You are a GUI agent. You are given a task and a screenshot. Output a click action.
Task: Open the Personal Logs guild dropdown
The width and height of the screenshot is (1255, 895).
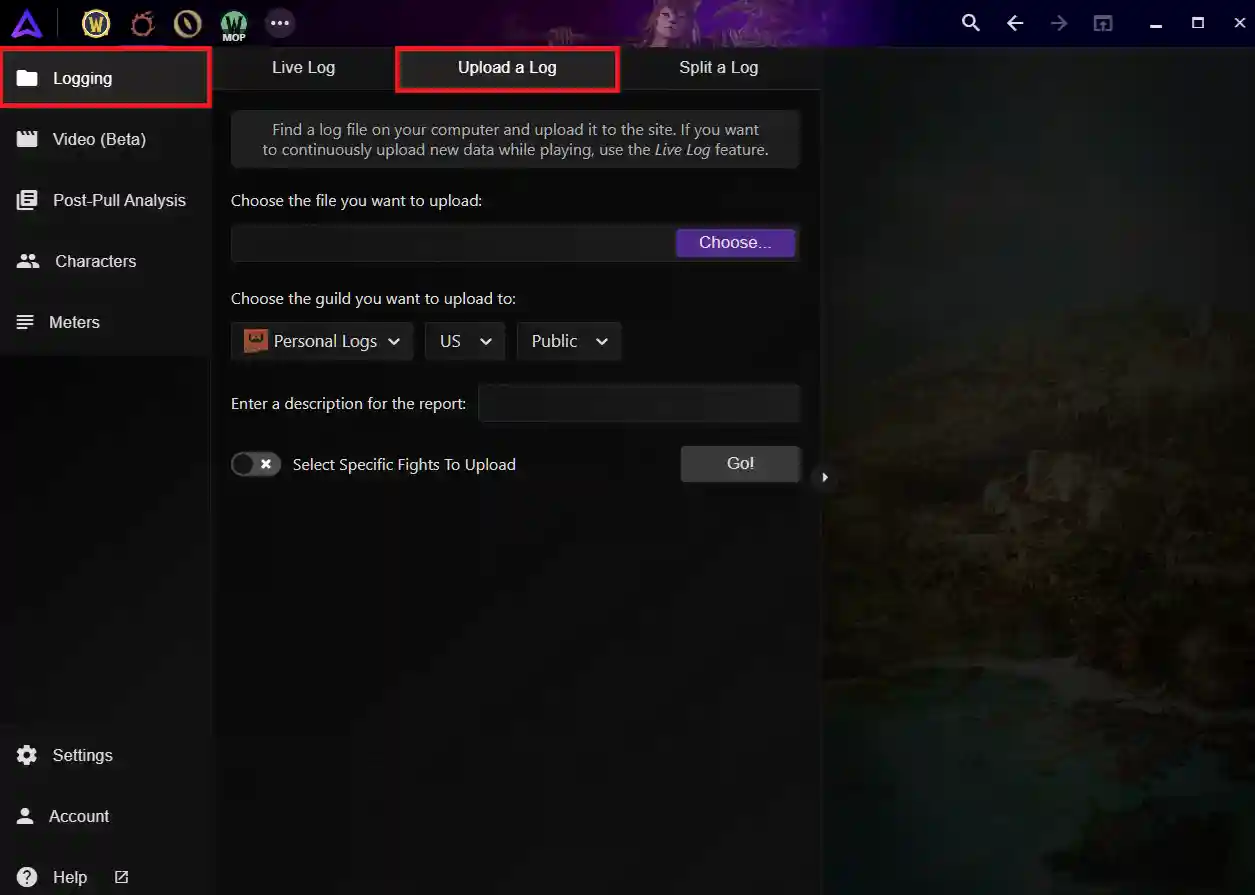(x=321, y=341)
